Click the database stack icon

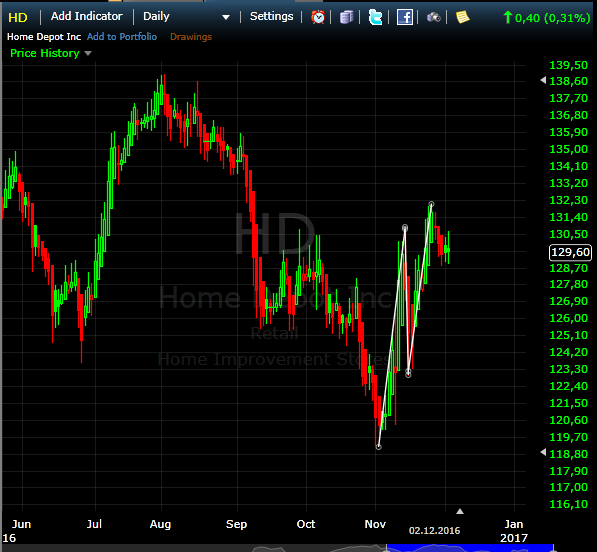(346, 17)
